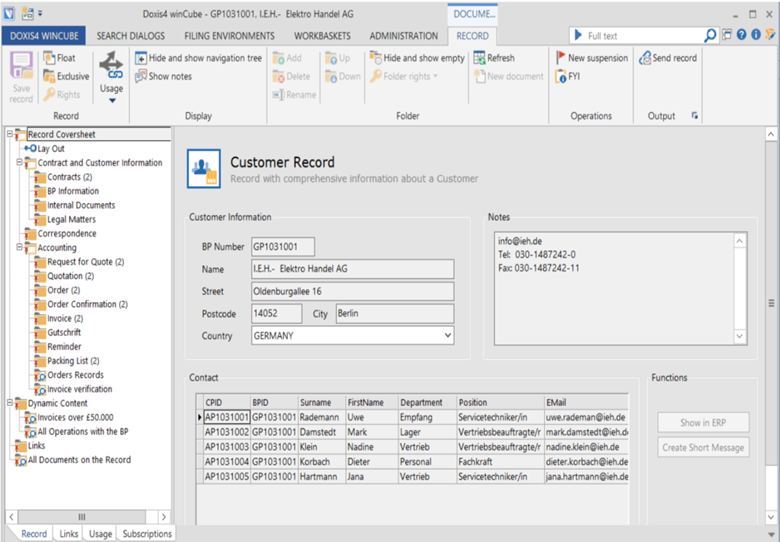
Task: Click the Refresh icon in Folder group
Action: (x=480, y=58)
